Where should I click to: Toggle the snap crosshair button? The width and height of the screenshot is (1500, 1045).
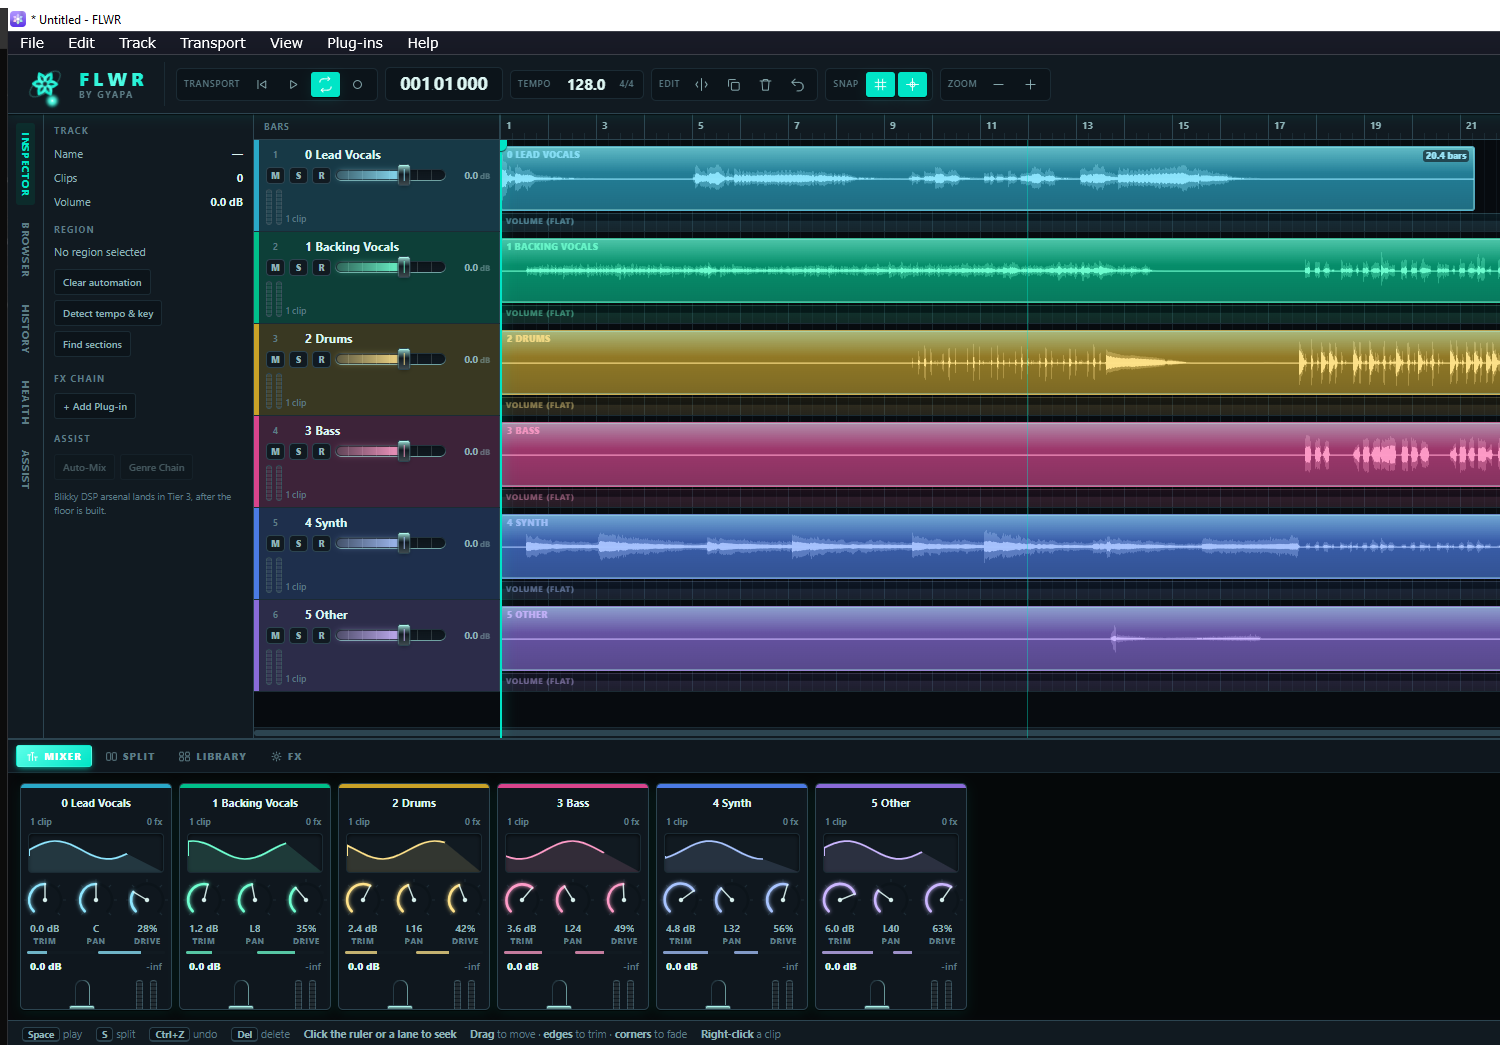(912, 85)
